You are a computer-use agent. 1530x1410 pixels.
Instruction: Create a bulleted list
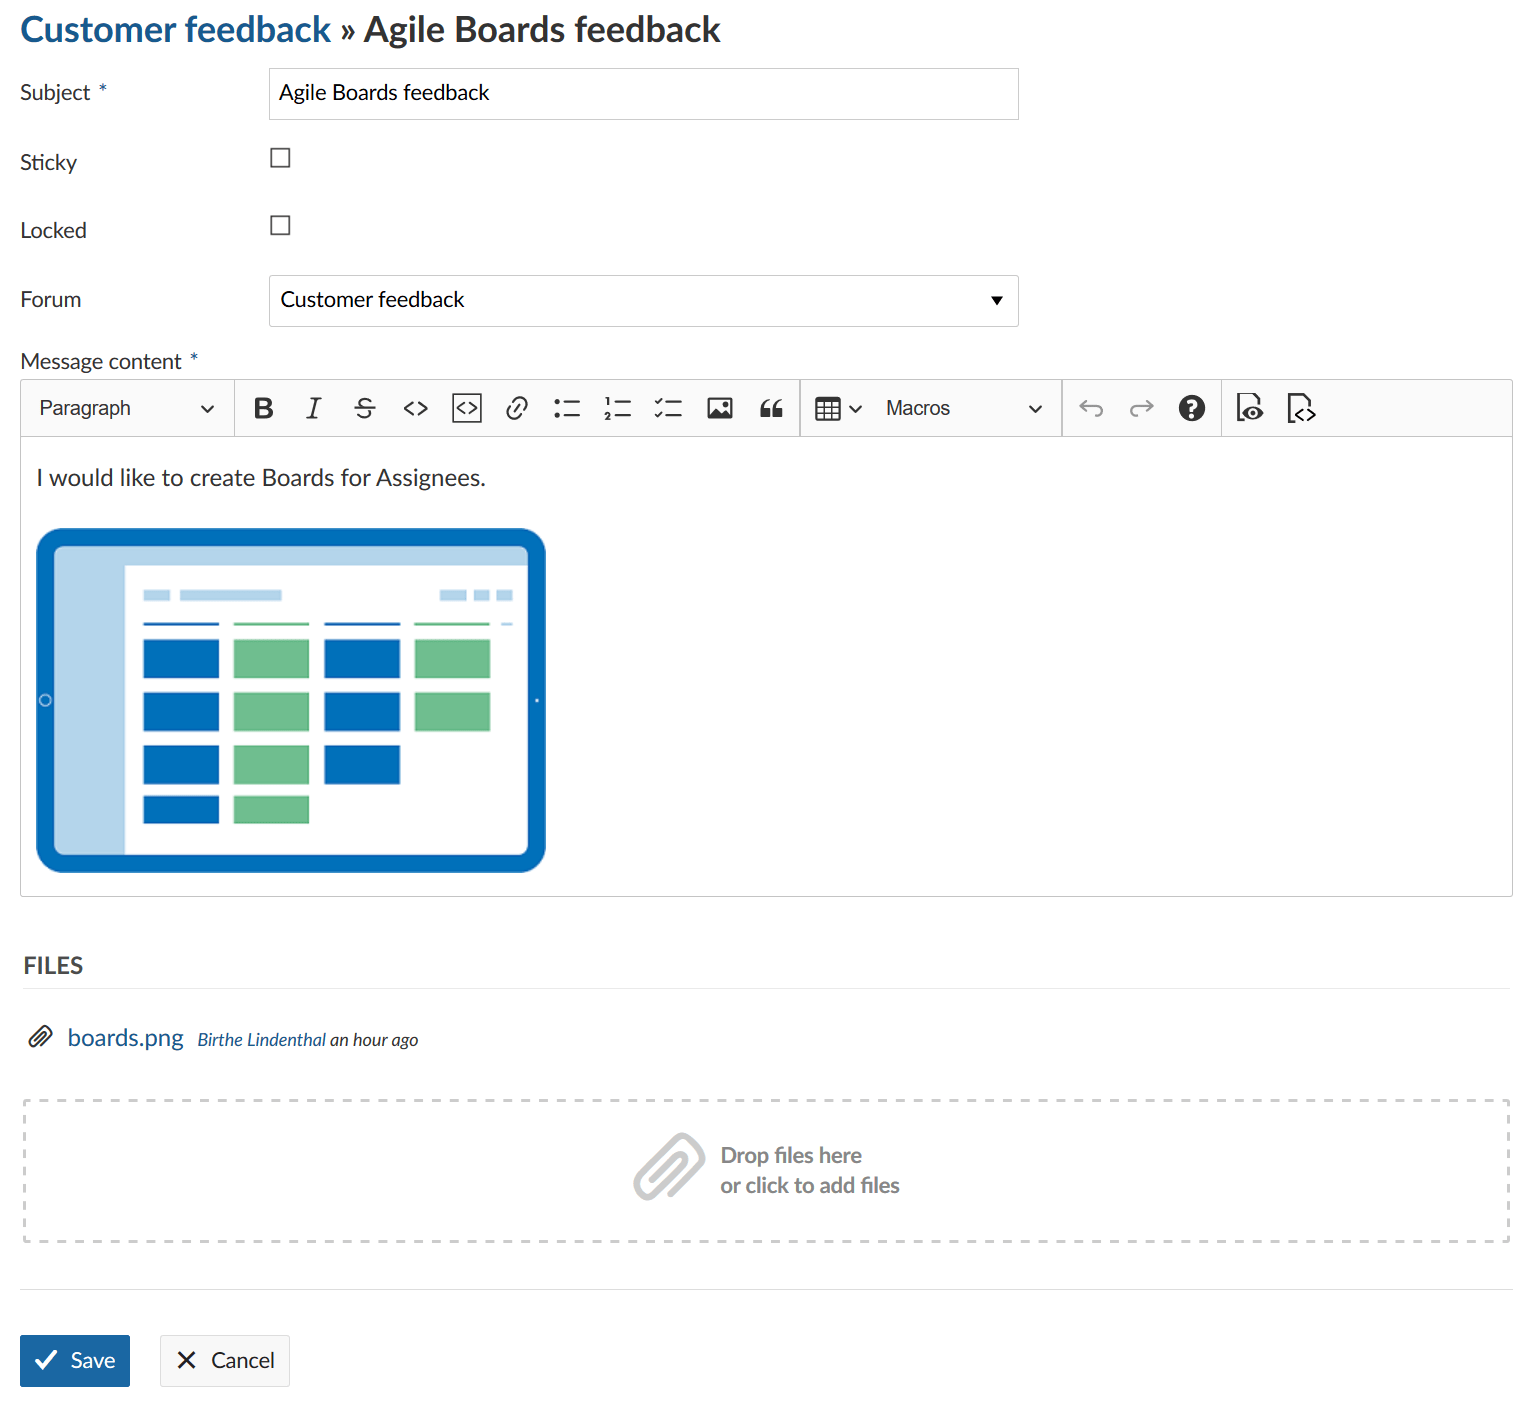pyautogui.click(x=567, y=408)
